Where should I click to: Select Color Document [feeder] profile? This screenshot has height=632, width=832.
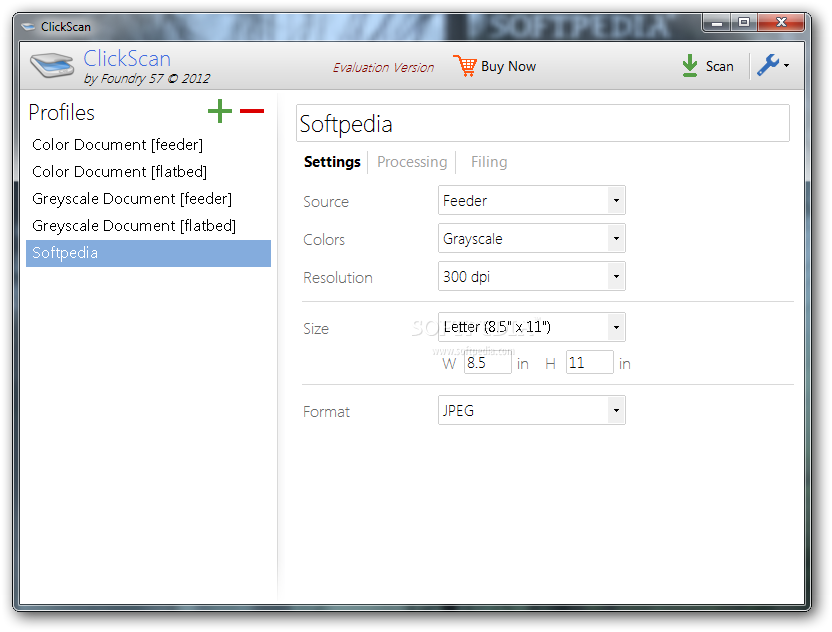[x=149, y=145]
